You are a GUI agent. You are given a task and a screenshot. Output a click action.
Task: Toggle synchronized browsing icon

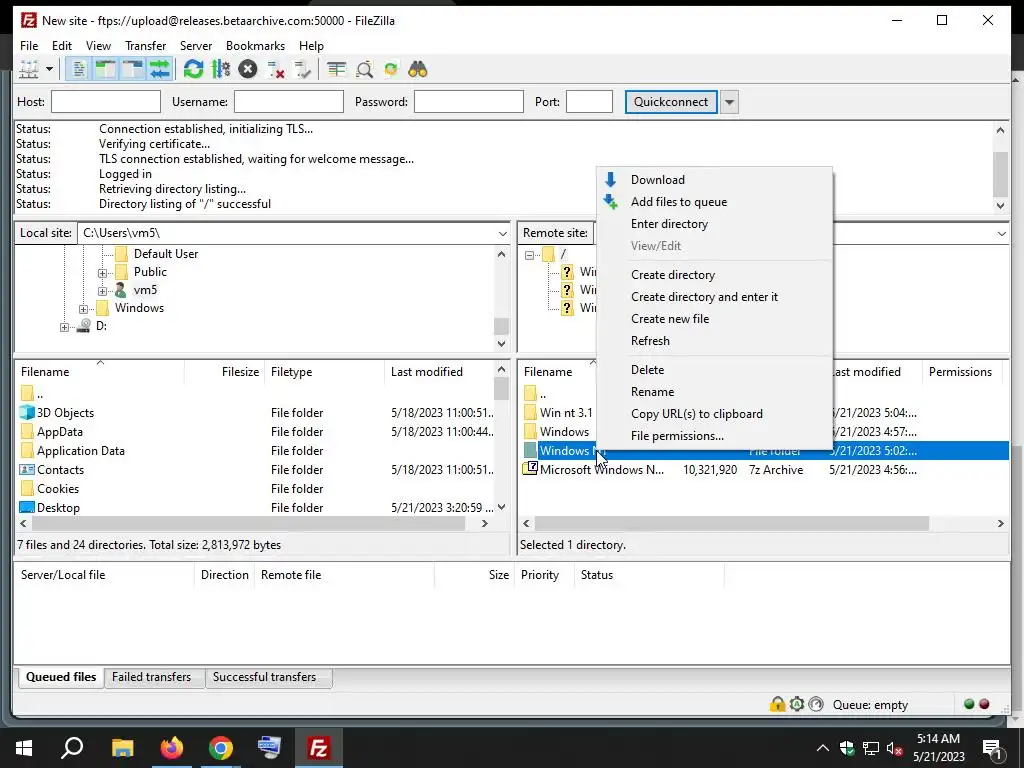point(391,69)
